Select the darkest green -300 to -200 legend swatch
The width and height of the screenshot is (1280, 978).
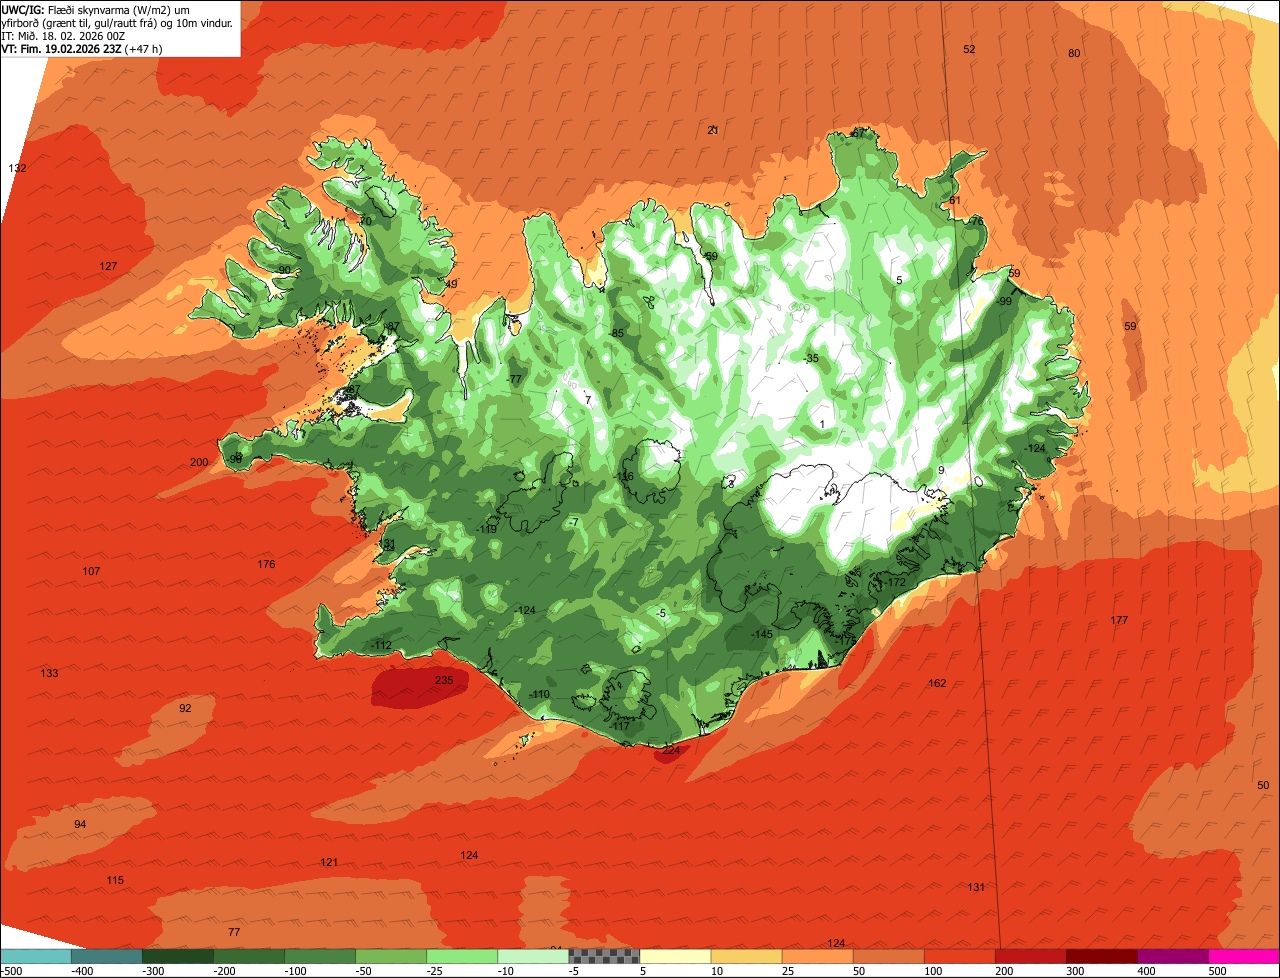click(x=177, y=956)
